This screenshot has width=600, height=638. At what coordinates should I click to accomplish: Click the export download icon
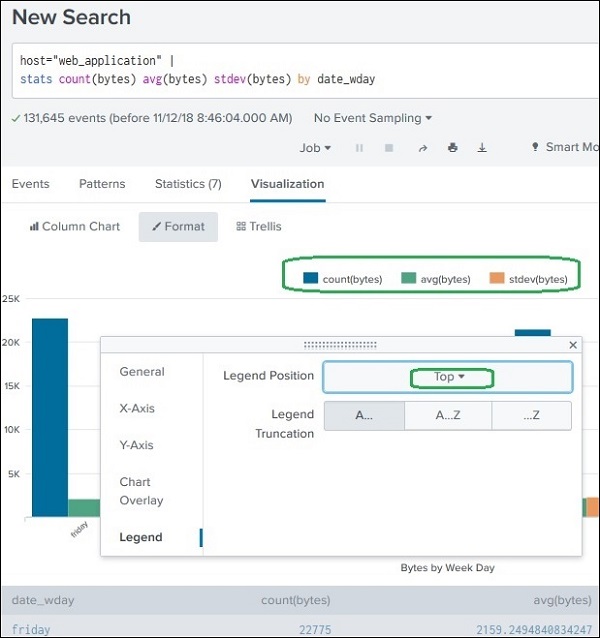tap(482, 148)
